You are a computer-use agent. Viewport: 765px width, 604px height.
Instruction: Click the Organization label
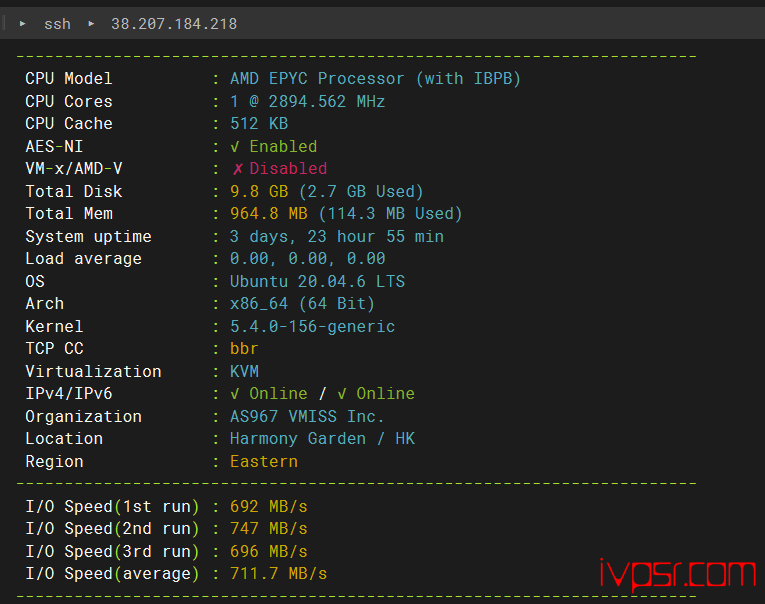click(x=83, y=417)
